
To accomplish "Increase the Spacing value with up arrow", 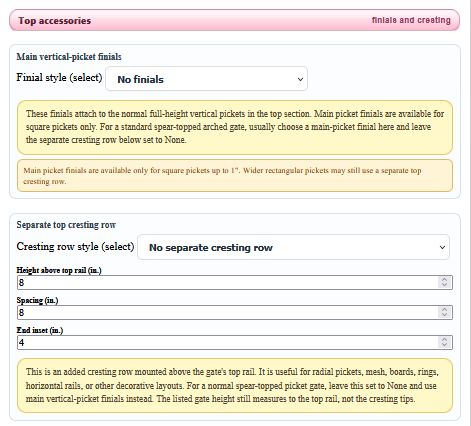I will click(444, 309).
